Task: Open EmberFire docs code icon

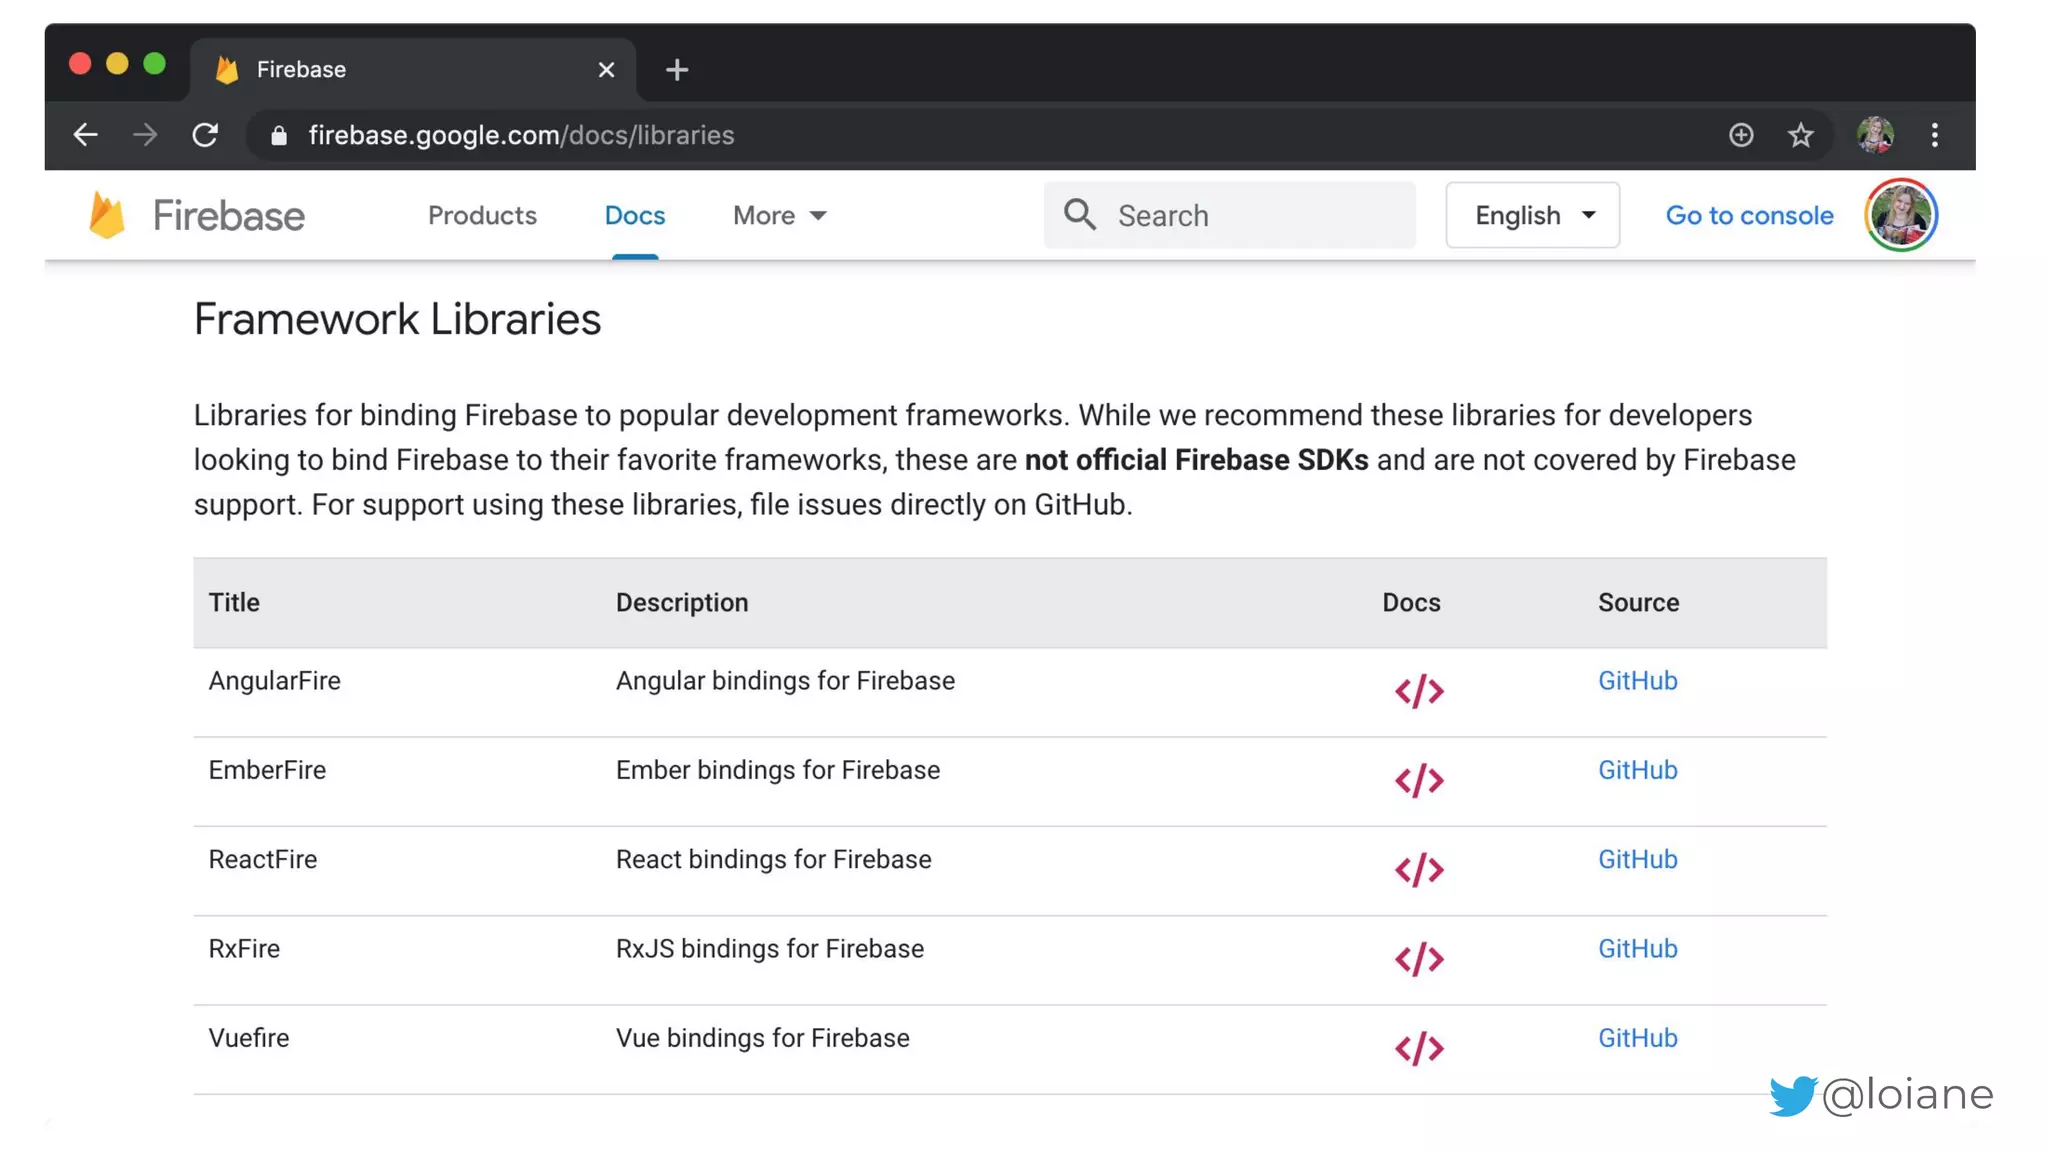Action: 1419,780
